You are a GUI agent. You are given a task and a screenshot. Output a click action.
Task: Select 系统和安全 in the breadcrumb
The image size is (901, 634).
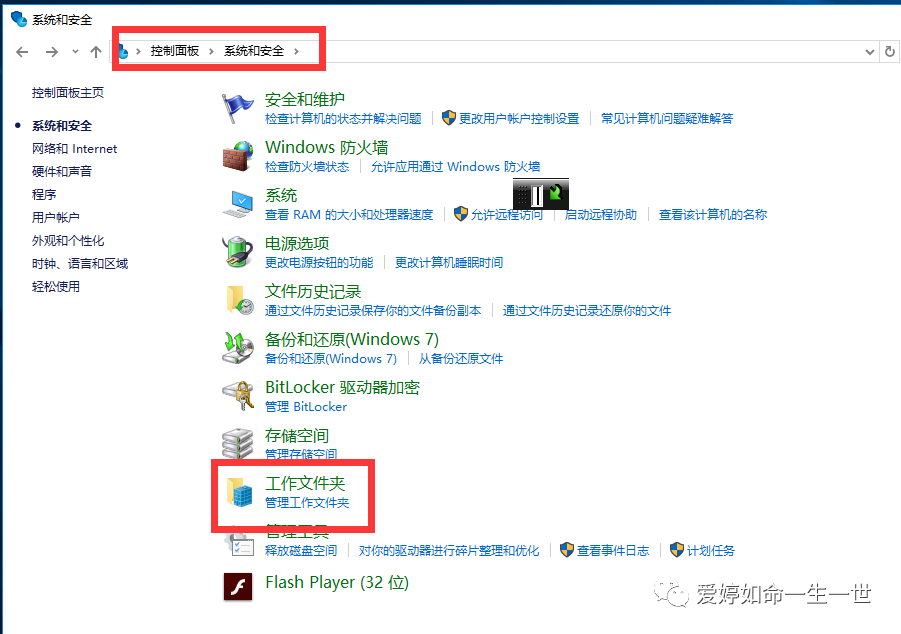coord(254,51)
